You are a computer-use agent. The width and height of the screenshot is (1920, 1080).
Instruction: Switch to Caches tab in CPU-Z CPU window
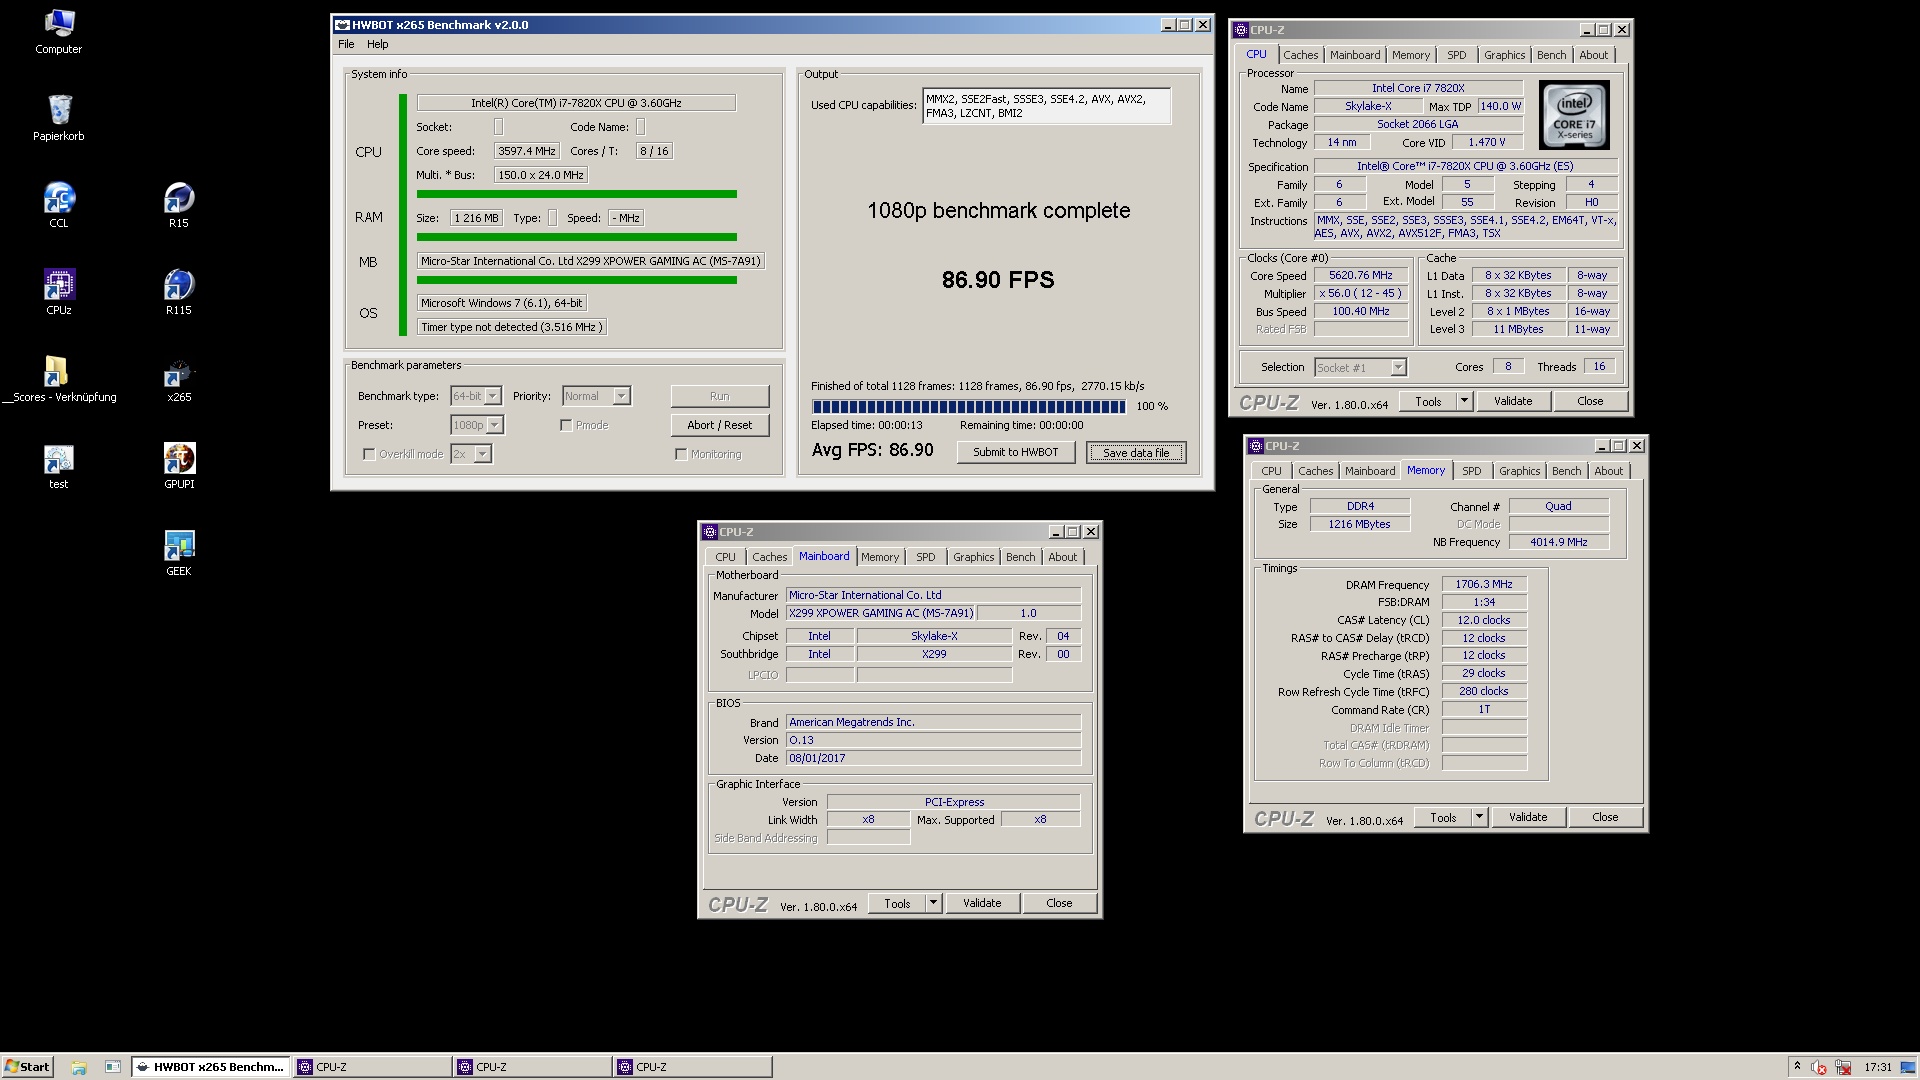click(x=1300, y=55)
